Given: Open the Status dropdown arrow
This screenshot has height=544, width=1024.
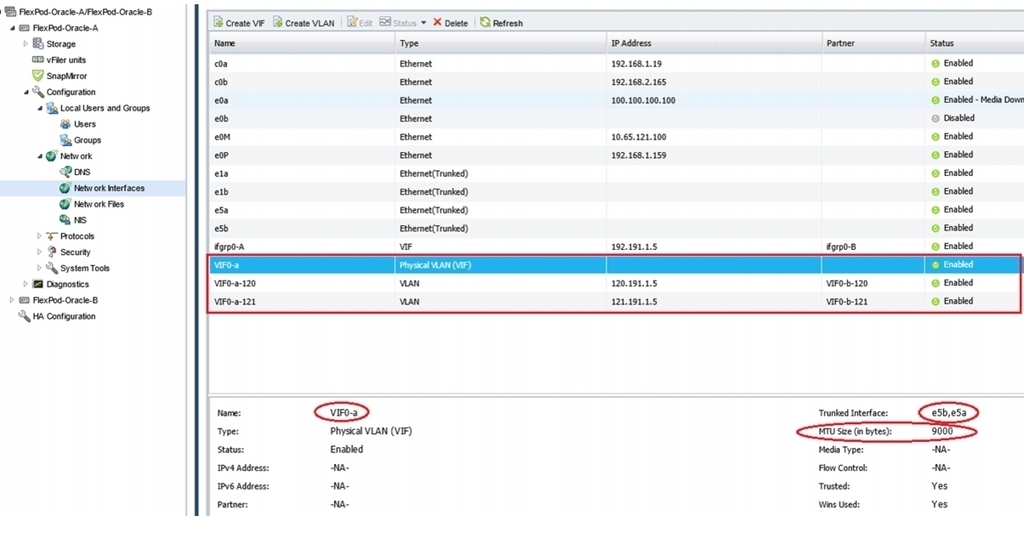Looking at the screenshot, I should pos(423,23).
